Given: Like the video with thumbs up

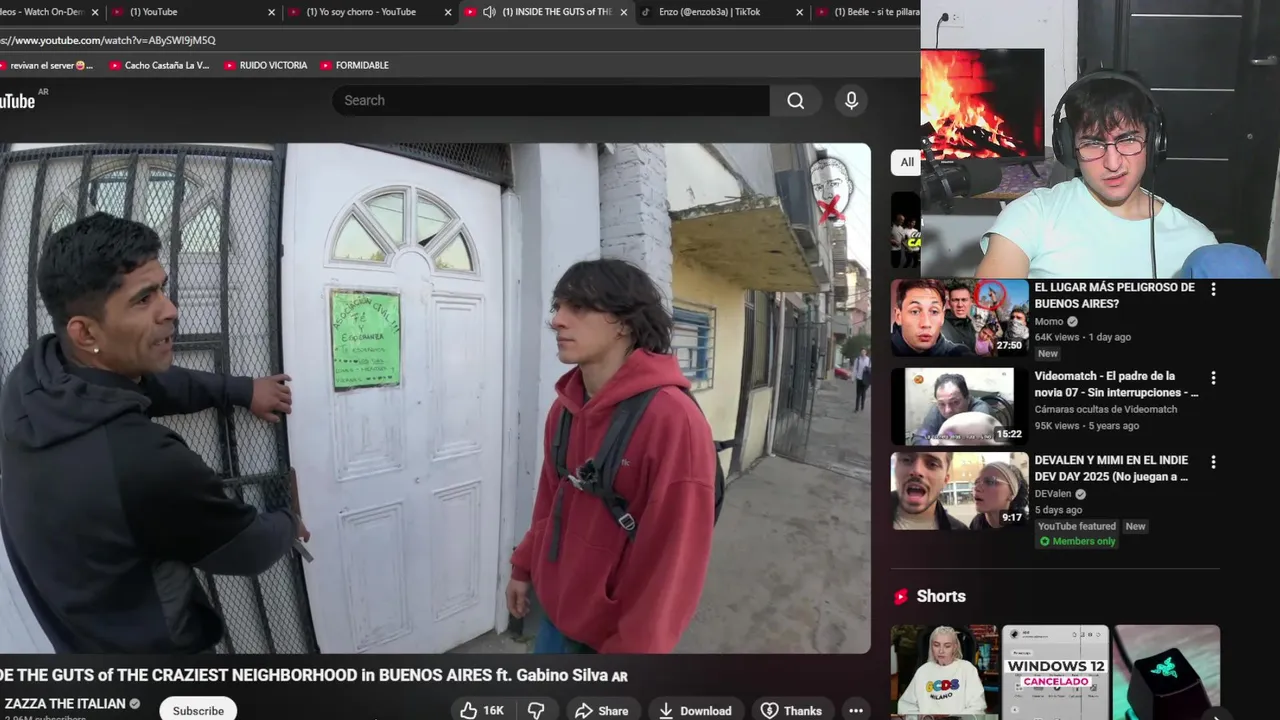Looking at the screenshot, I should (x=468, y=710).
